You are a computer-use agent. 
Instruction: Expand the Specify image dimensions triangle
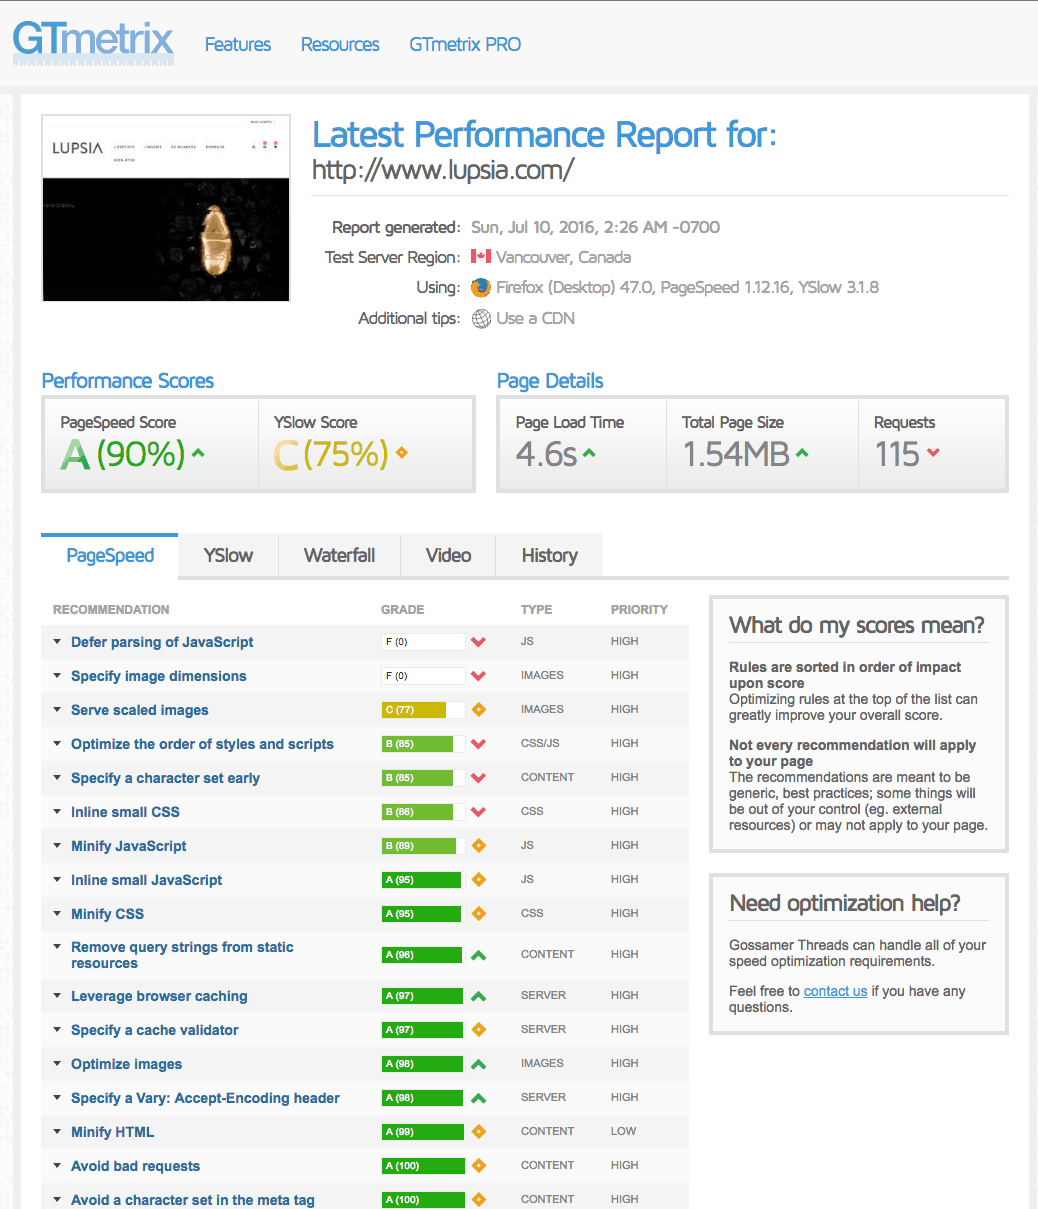pyautogui.click(x=57, y=676)
